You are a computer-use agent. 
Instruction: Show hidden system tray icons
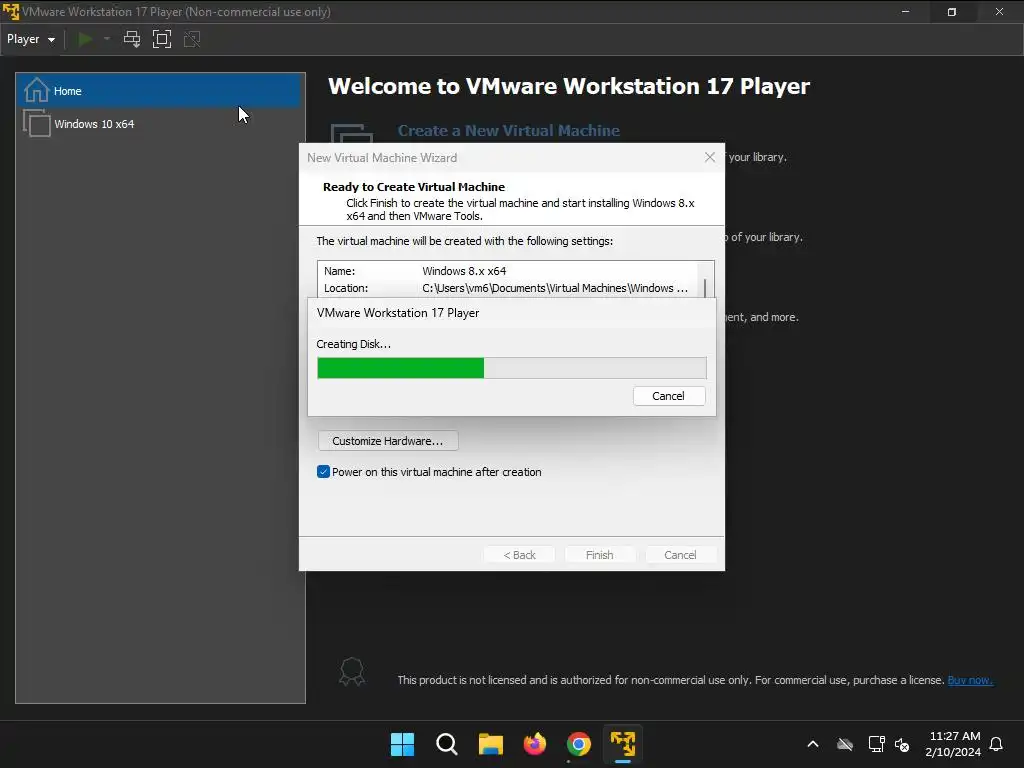click(813, 744)
